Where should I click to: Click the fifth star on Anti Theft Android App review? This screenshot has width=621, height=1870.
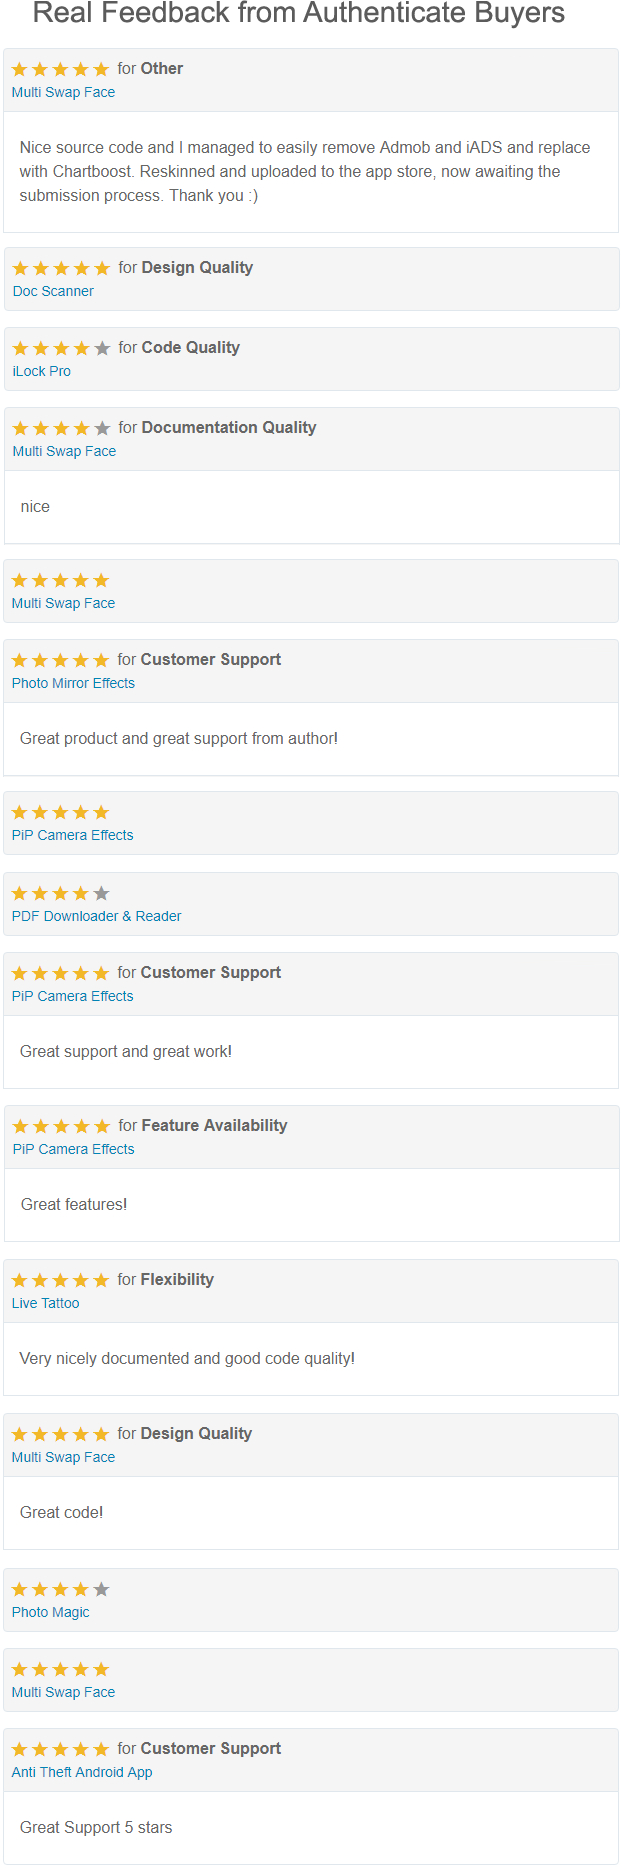pos(101,1750)
